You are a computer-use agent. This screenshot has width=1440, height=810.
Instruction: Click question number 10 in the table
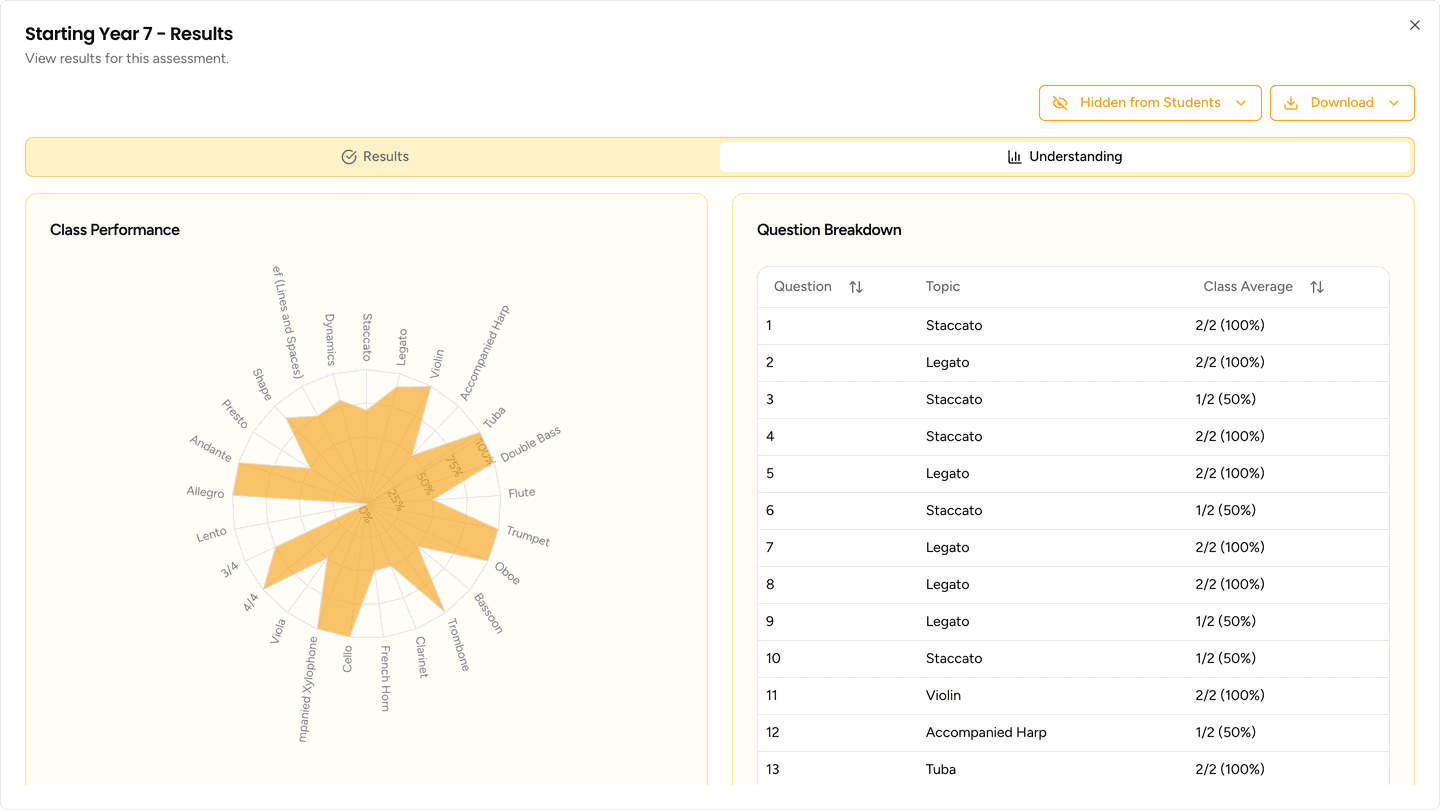pos(773,658)
